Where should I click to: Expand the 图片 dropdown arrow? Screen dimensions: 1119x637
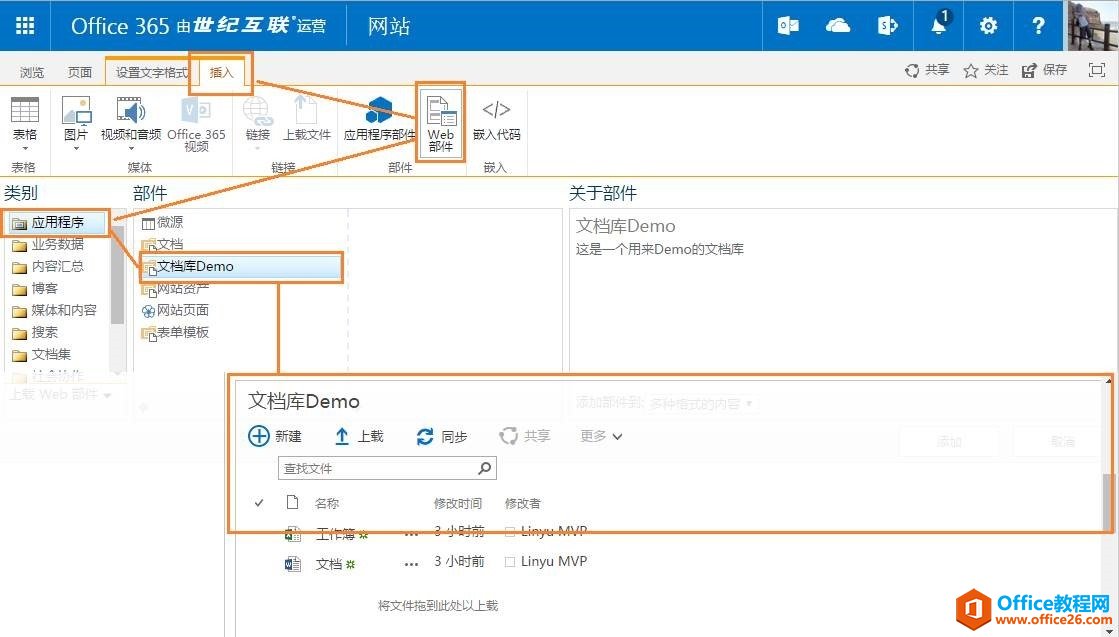[76, 148]
